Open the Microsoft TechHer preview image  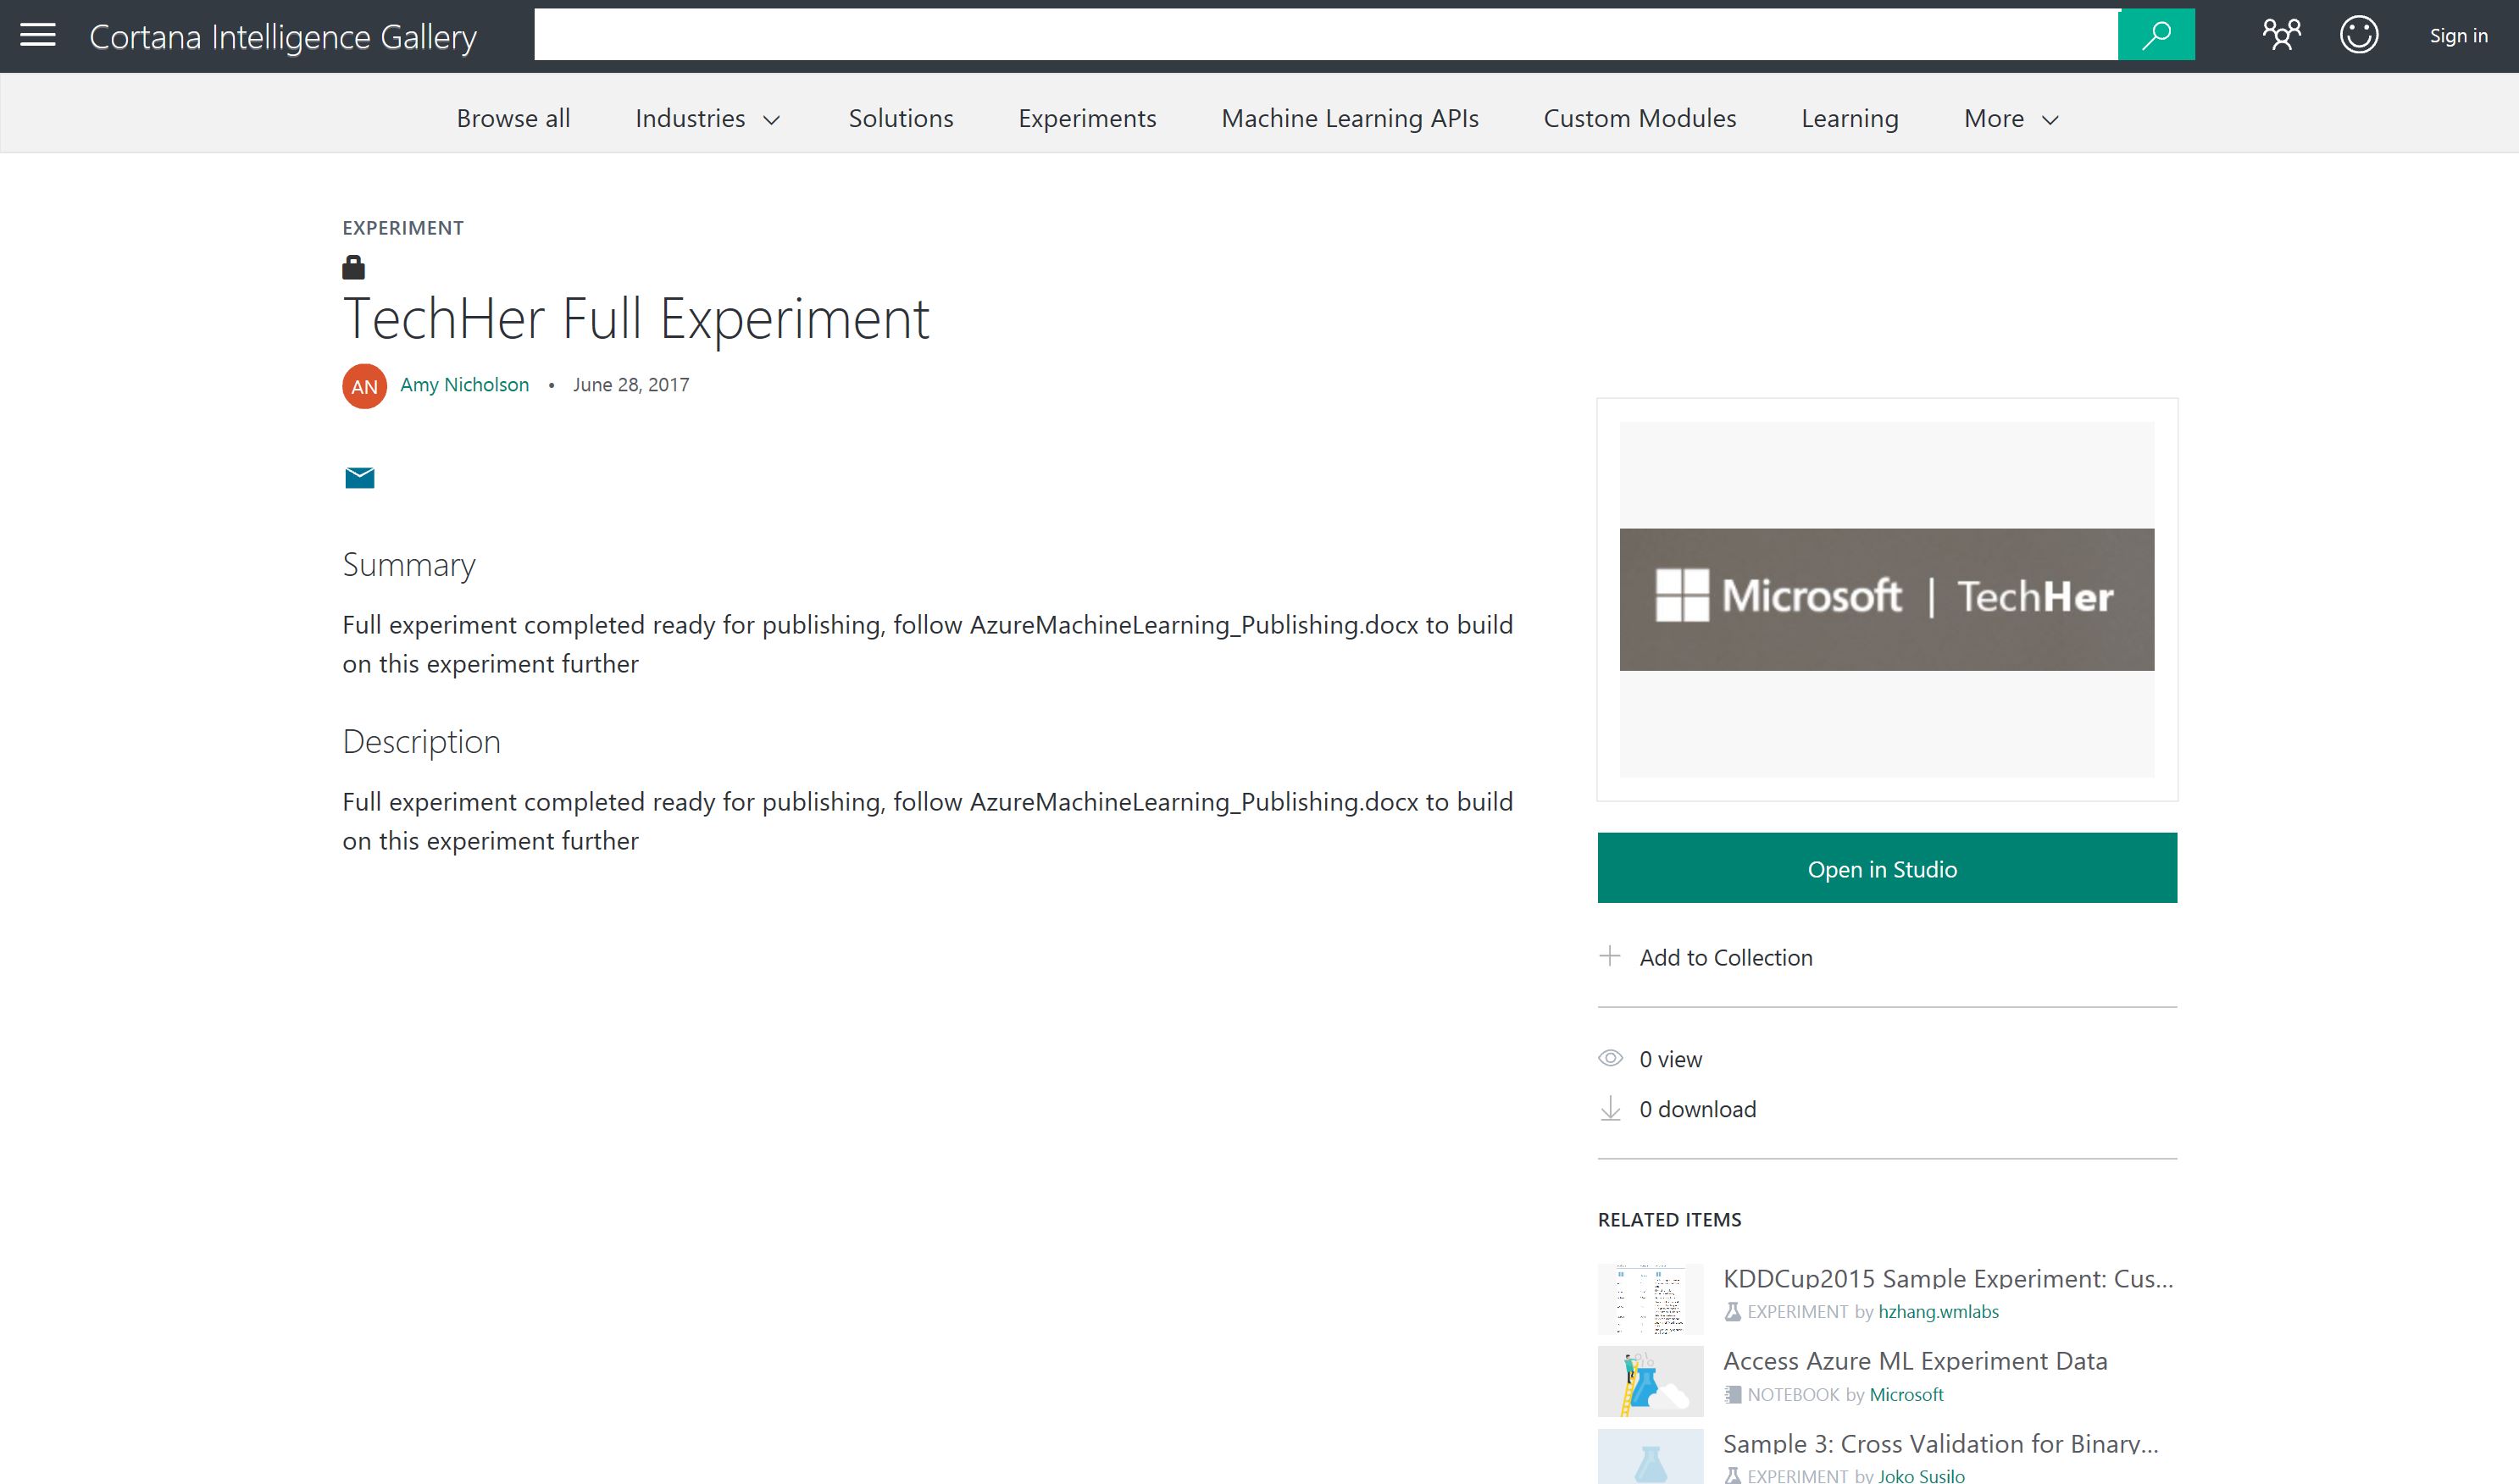pyautogui.click(x=1886, y=599)
